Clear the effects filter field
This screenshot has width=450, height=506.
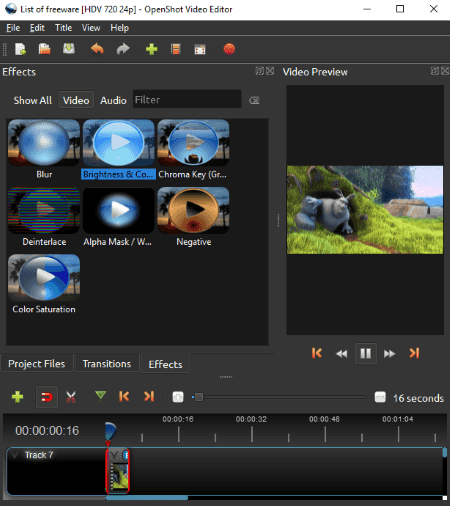pyautogui.click(x=254, y=100)
